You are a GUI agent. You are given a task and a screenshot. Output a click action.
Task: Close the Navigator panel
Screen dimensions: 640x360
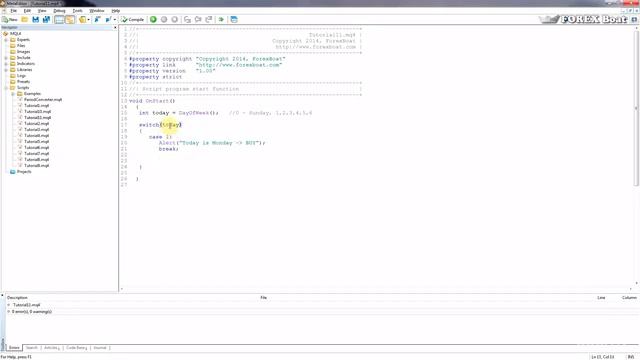click(x=115, y=27)
